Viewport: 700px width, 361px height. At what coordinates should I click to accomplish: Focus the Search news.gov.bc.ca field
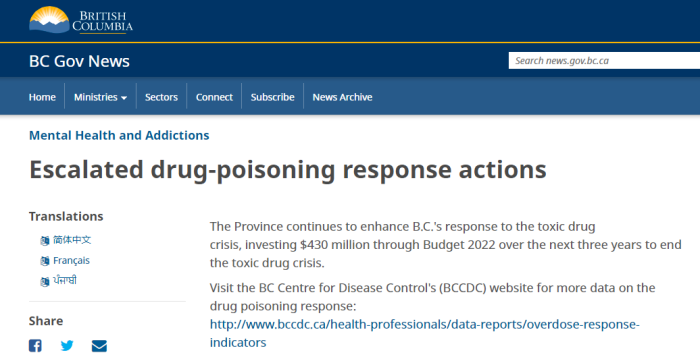pyautogui.click(x=604, y=61)
